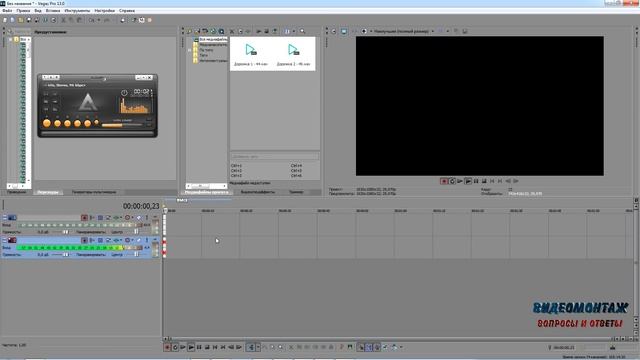This screenshot has width=640, height=360.
Task: Switch to the Медиафайлы проекта tab
Action: pyautogui.click(x=207, y=192)
